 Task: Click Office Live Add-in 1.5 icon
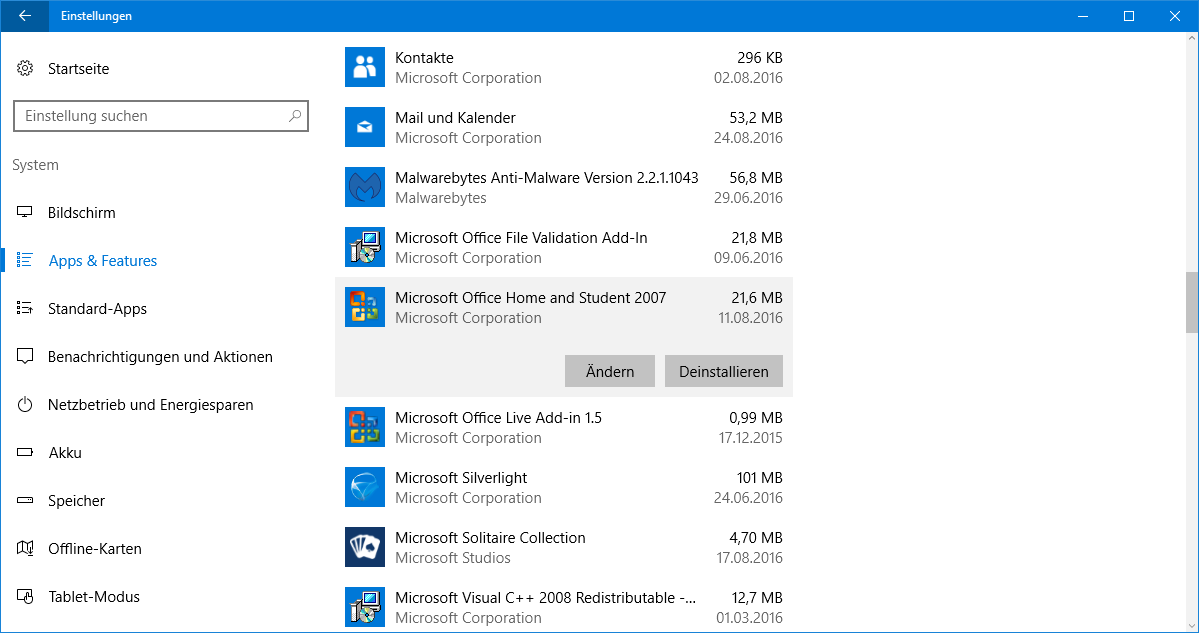point(365,427)
